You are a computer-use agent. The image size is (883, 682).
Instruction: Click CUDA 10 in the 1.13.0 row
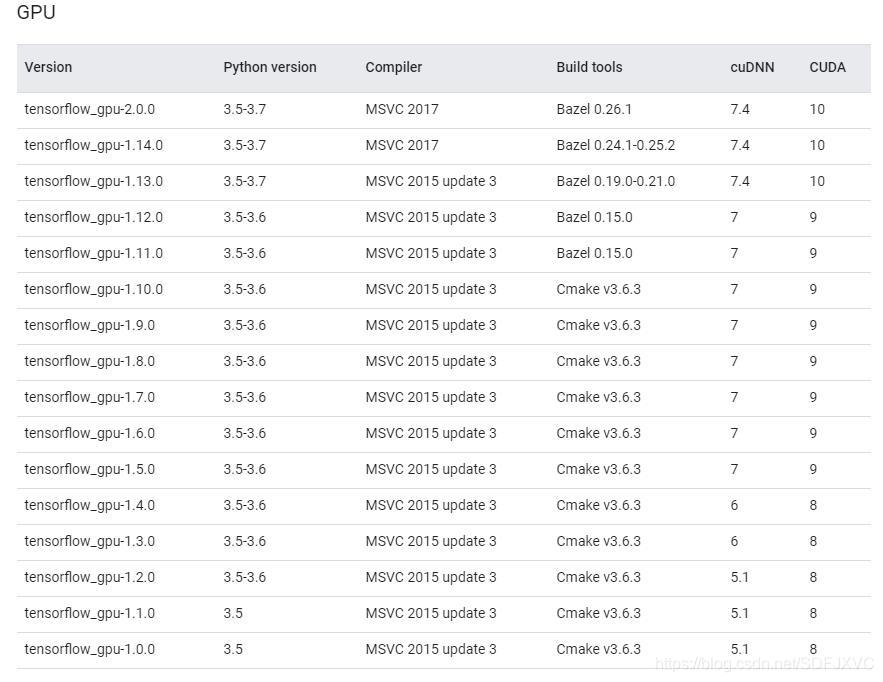(x=817, y=181)
